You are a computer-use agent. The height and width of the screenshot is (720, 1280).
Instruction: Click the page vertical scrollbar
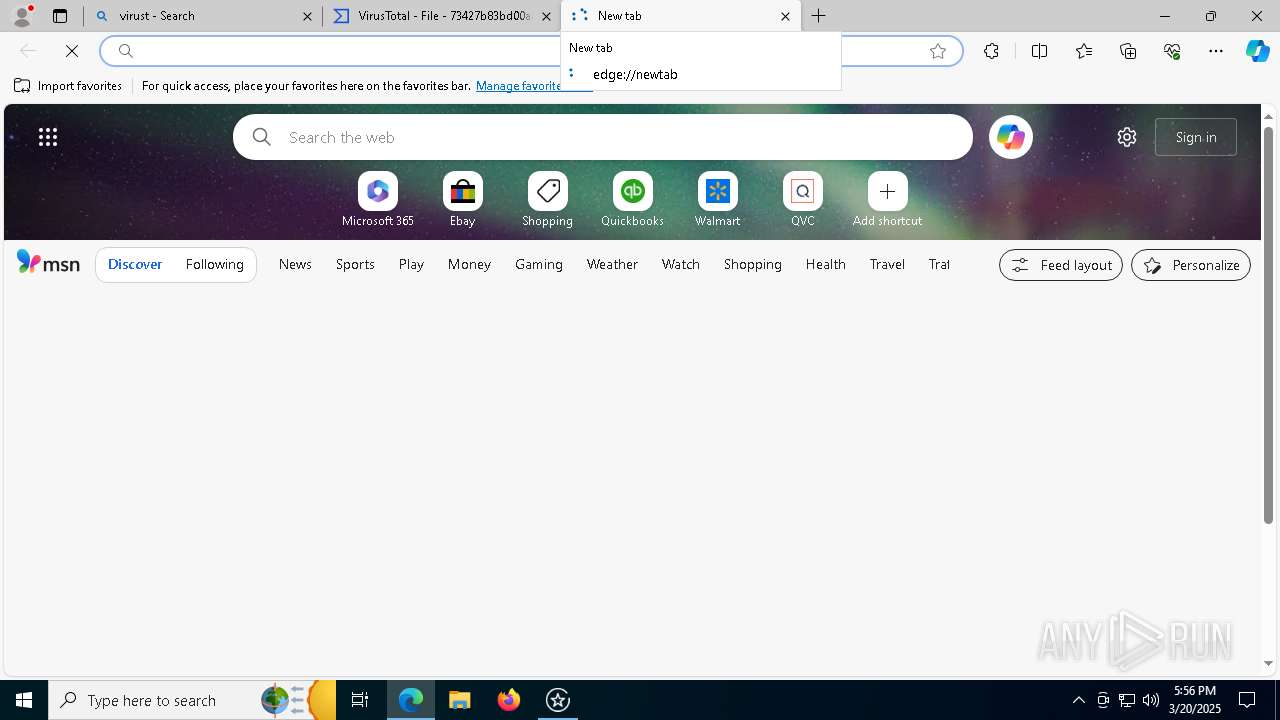pos(1268,325)
